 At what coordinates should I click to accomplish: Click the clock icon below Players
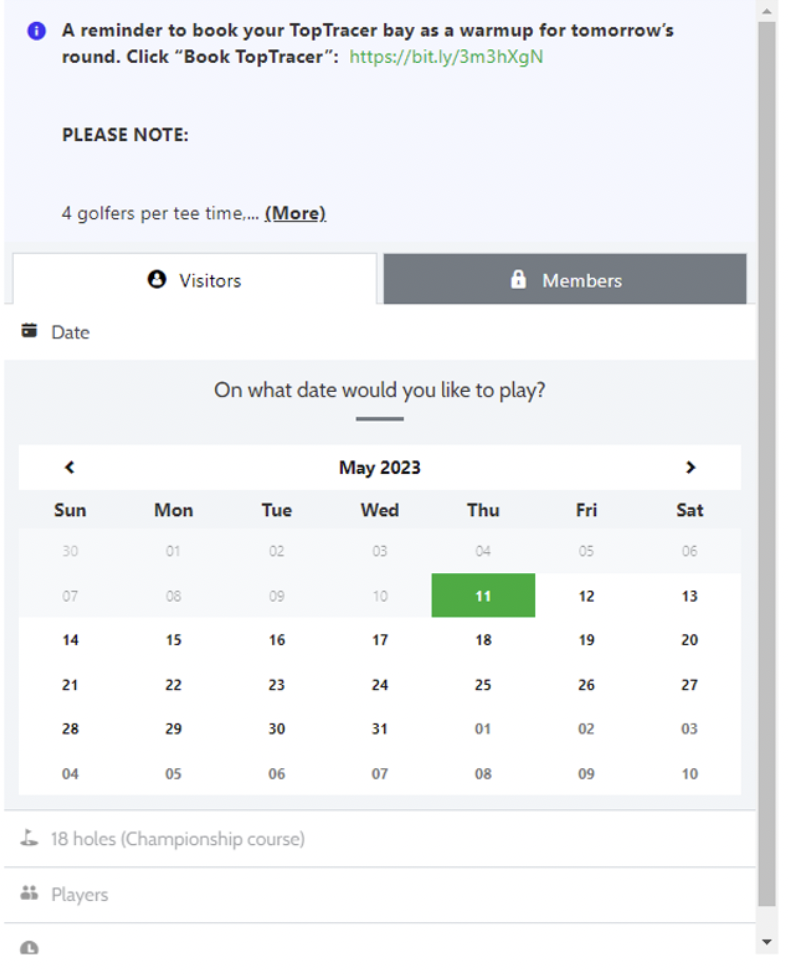[29, 947]
